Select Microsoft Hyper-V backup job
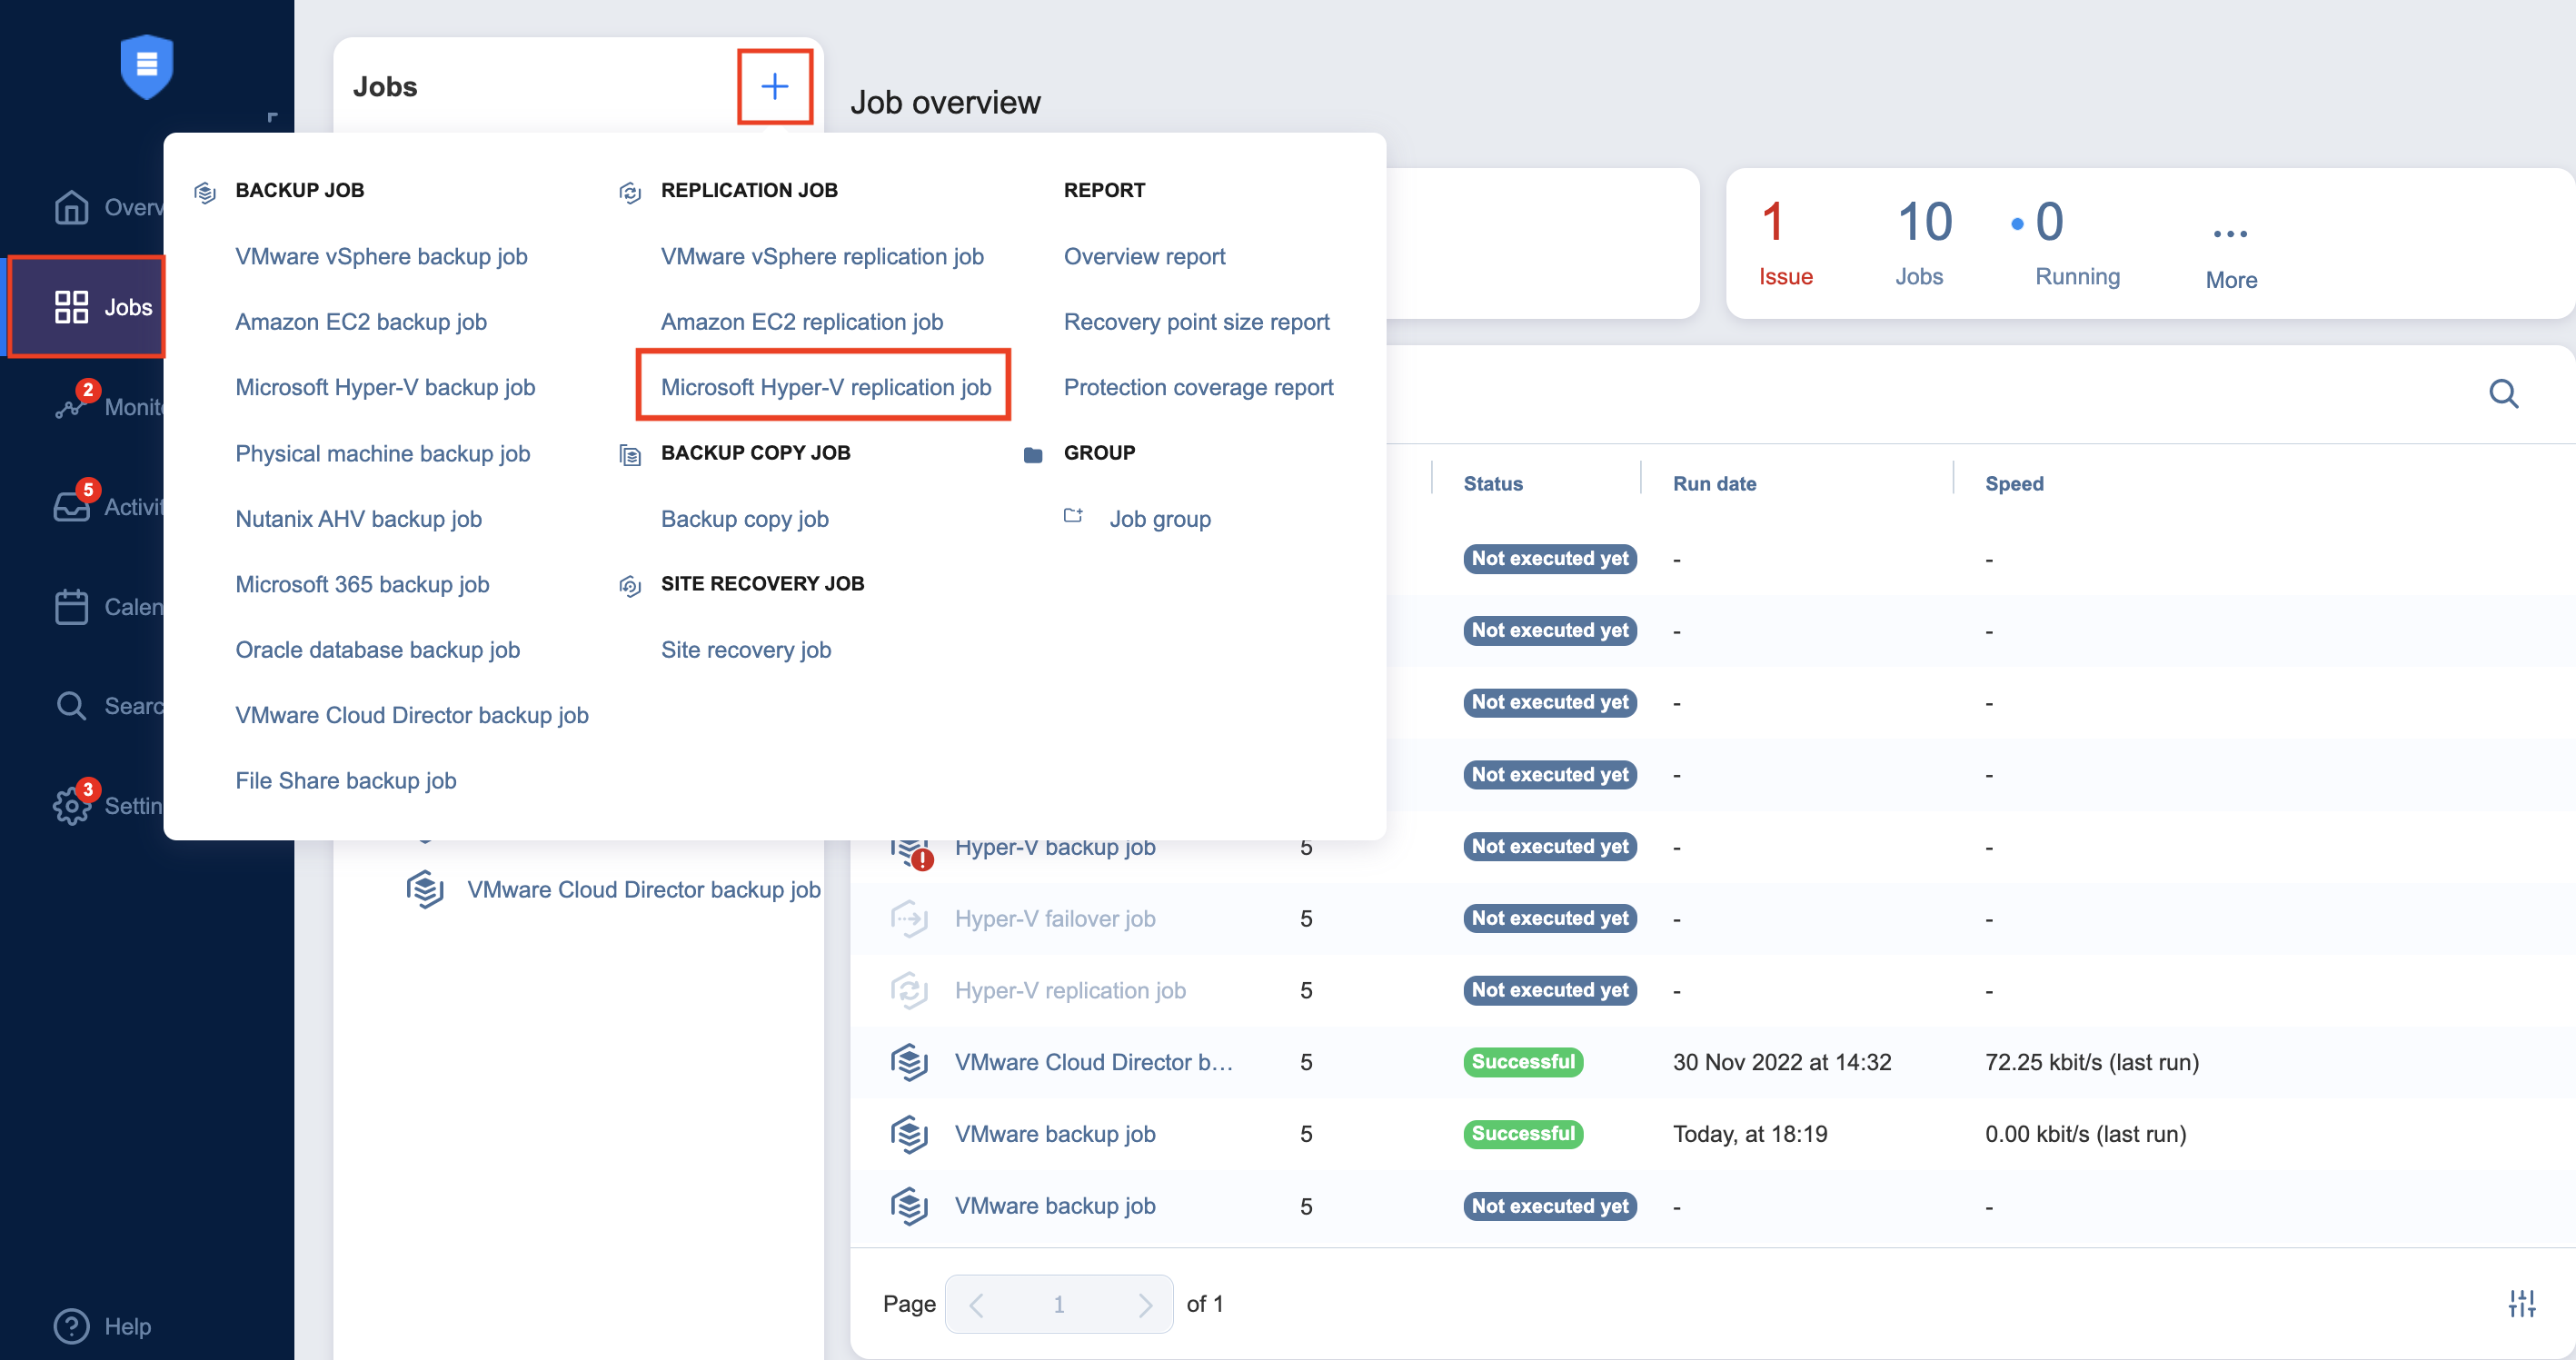Image resolution: width=2576 pixels, height=1360 pixels. tap(385, 387)
